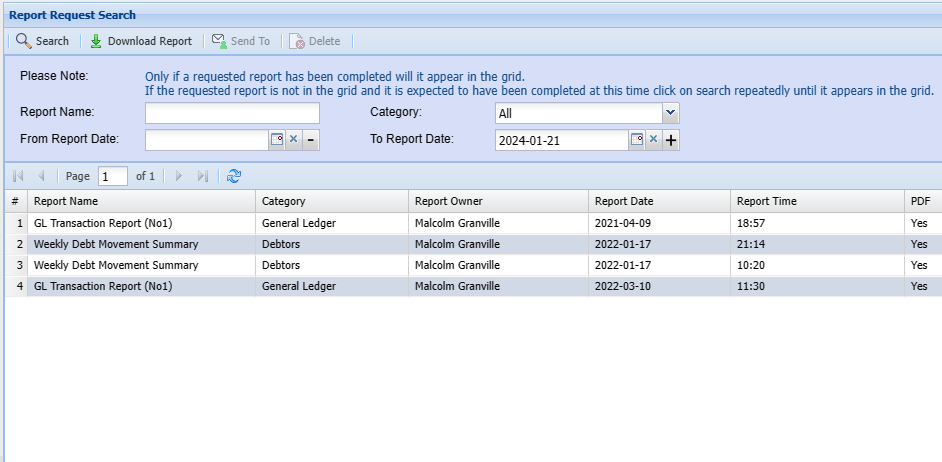This screenshot has width=942, height=462.
Task: Click Debtors category in row 3
Action: click(x=281, y=265)
